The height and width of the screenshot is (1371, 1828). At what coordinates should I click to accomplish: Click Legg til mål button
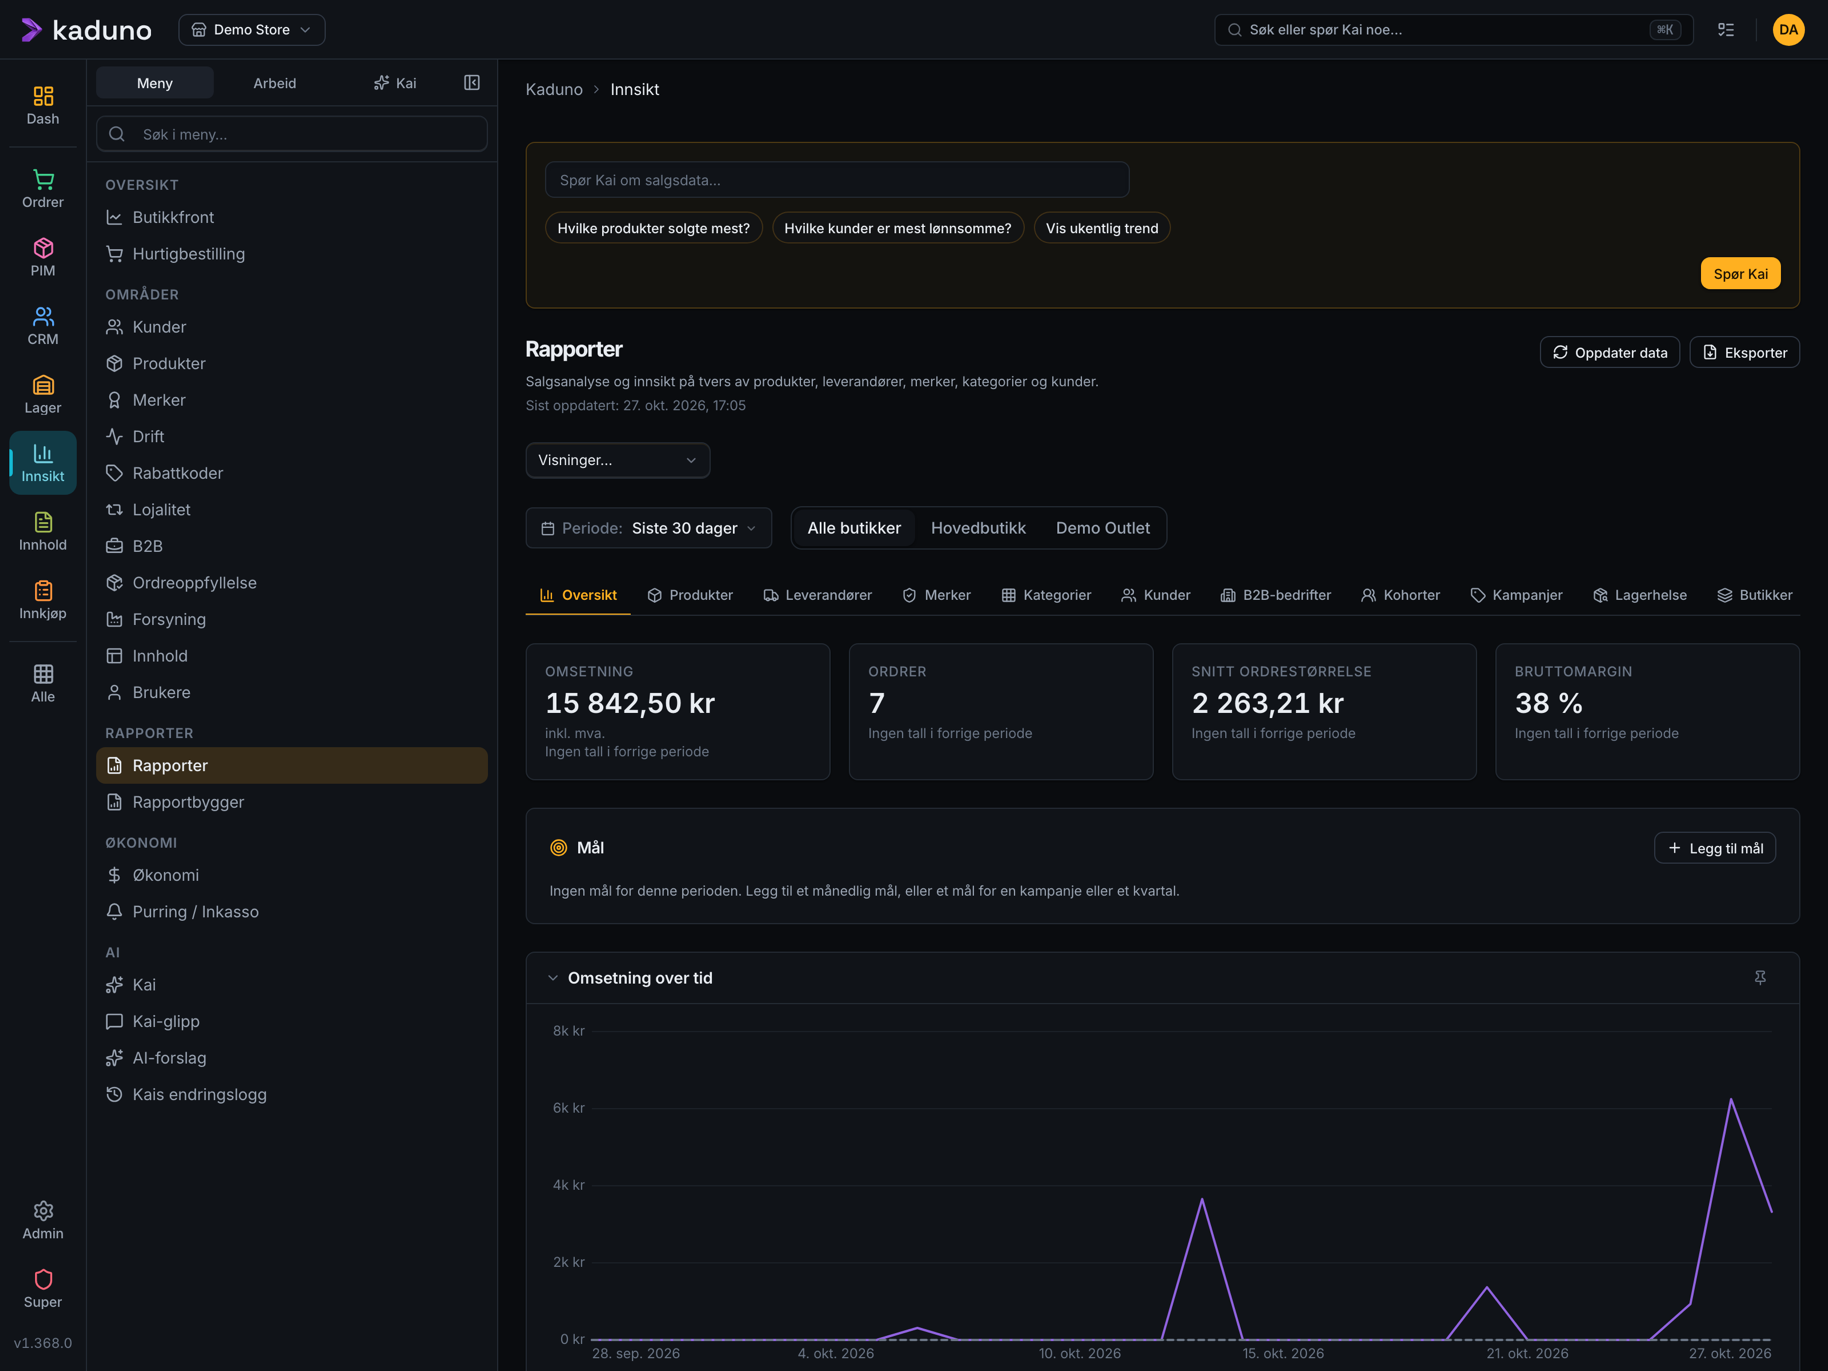[1715, 848]
